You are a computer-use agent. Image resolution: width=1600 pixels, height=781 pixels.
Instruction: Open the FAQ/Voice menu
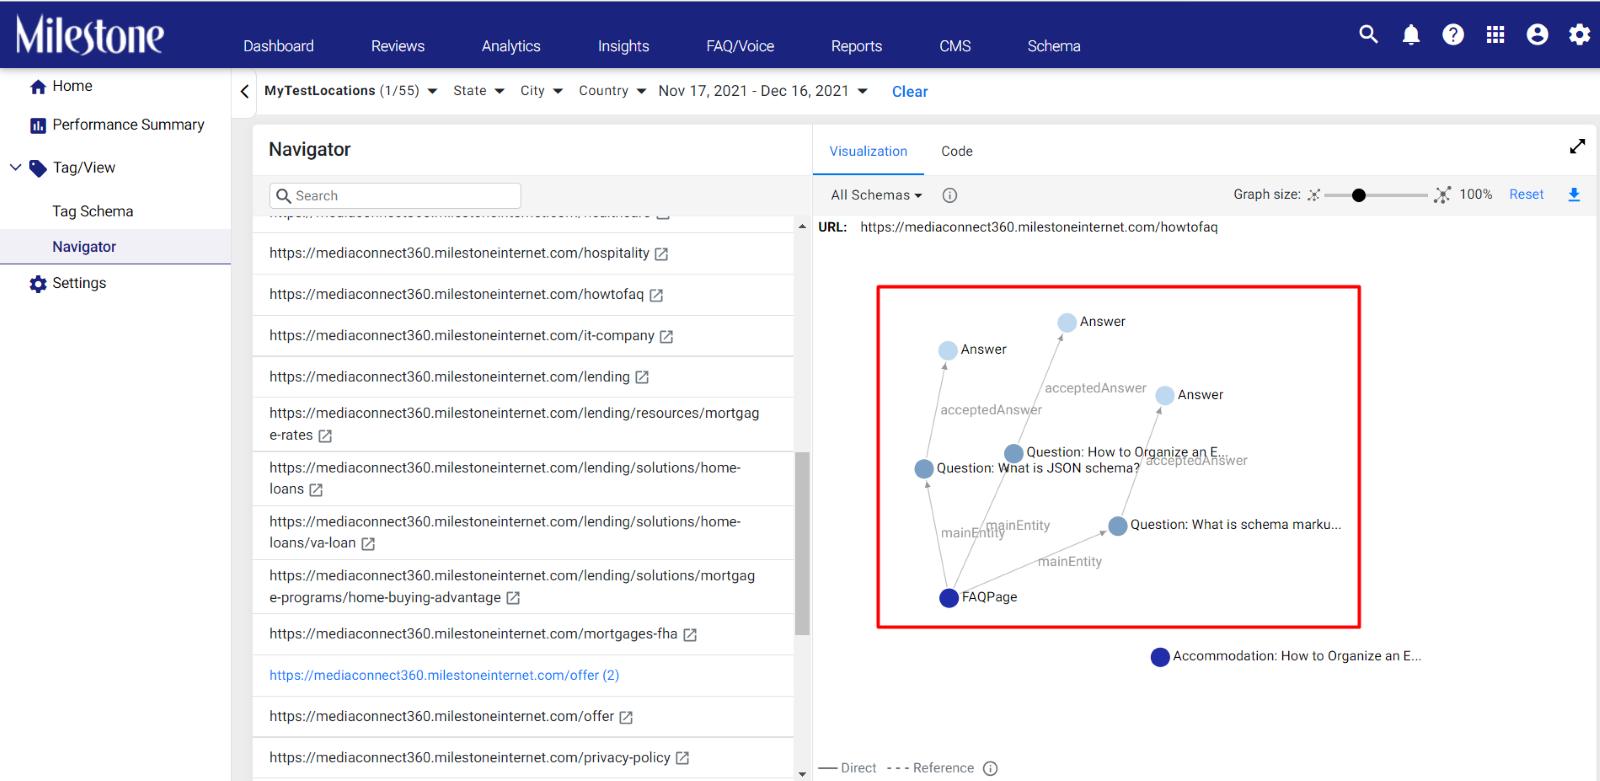[x=740, y=46]
